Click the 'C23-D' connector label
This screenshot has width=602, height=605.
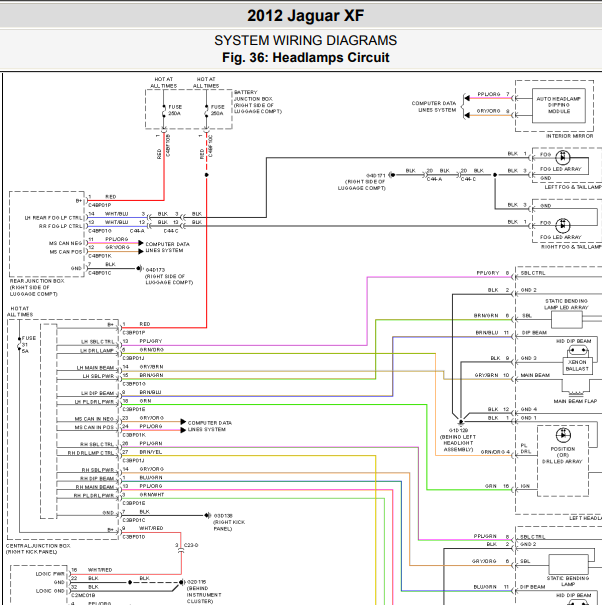point(191,546)
